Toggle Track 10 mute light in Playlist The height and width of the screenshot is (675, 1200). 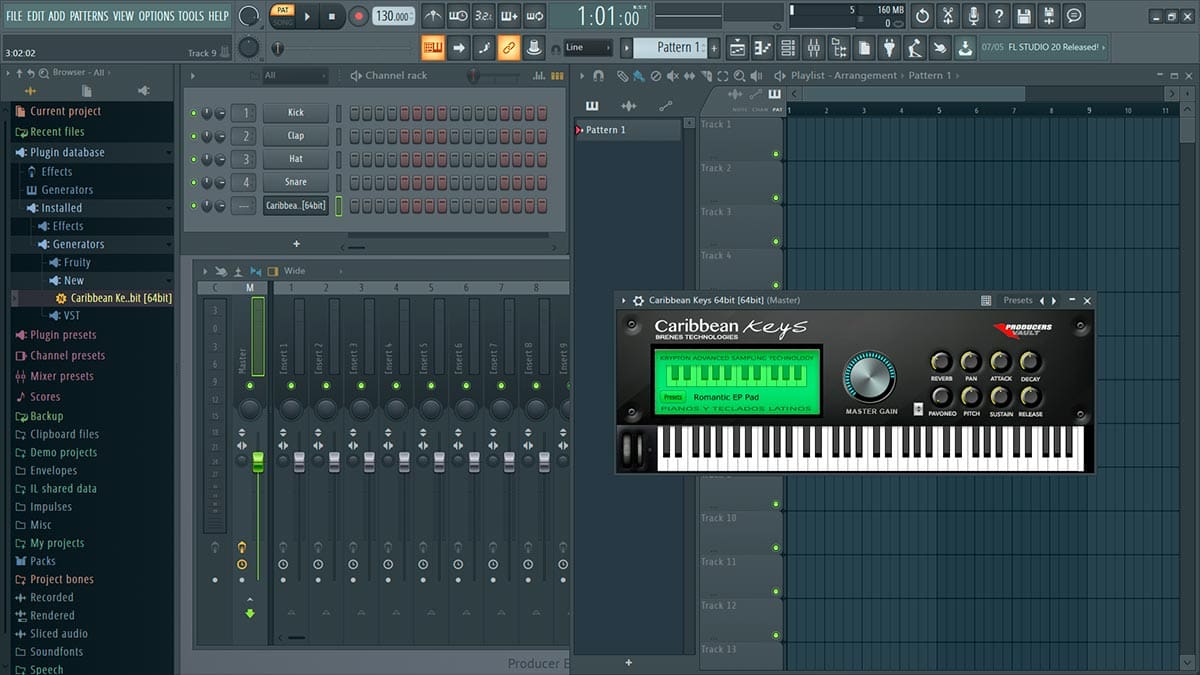click(775, 548)
